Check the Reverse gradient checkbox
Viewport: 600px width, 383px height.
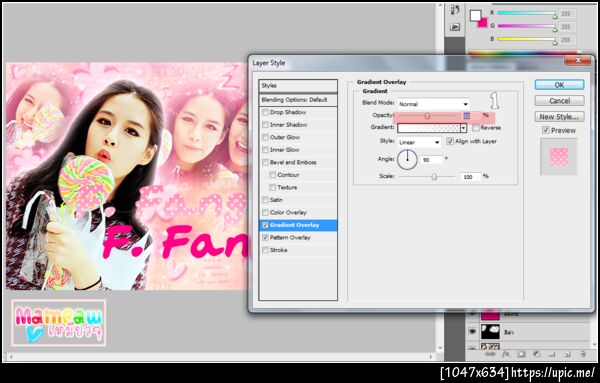pyautogui.click(x=476, y=128)
